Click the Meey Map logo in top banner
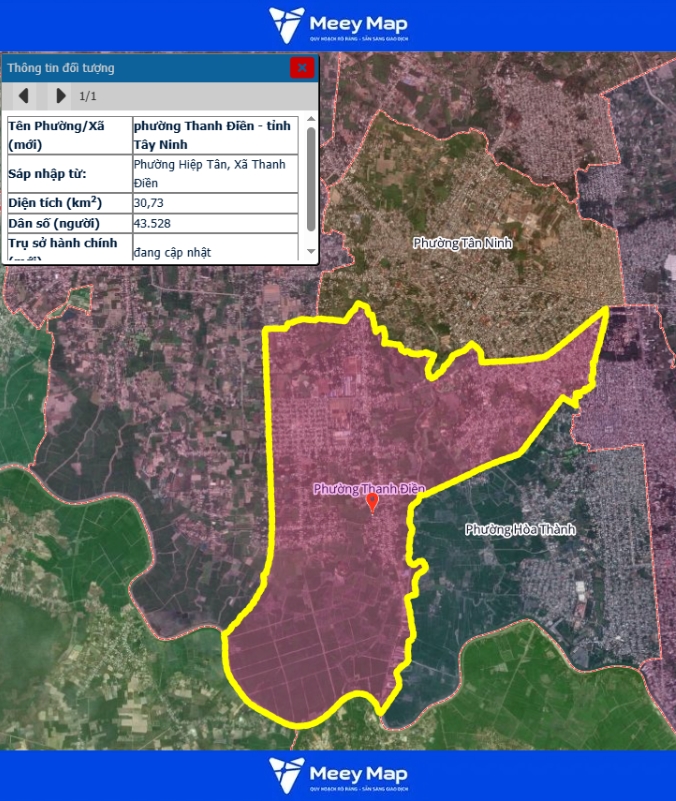The width and height of the screenshot is (676, 801). pyautogui.click(x=338, y=25)
